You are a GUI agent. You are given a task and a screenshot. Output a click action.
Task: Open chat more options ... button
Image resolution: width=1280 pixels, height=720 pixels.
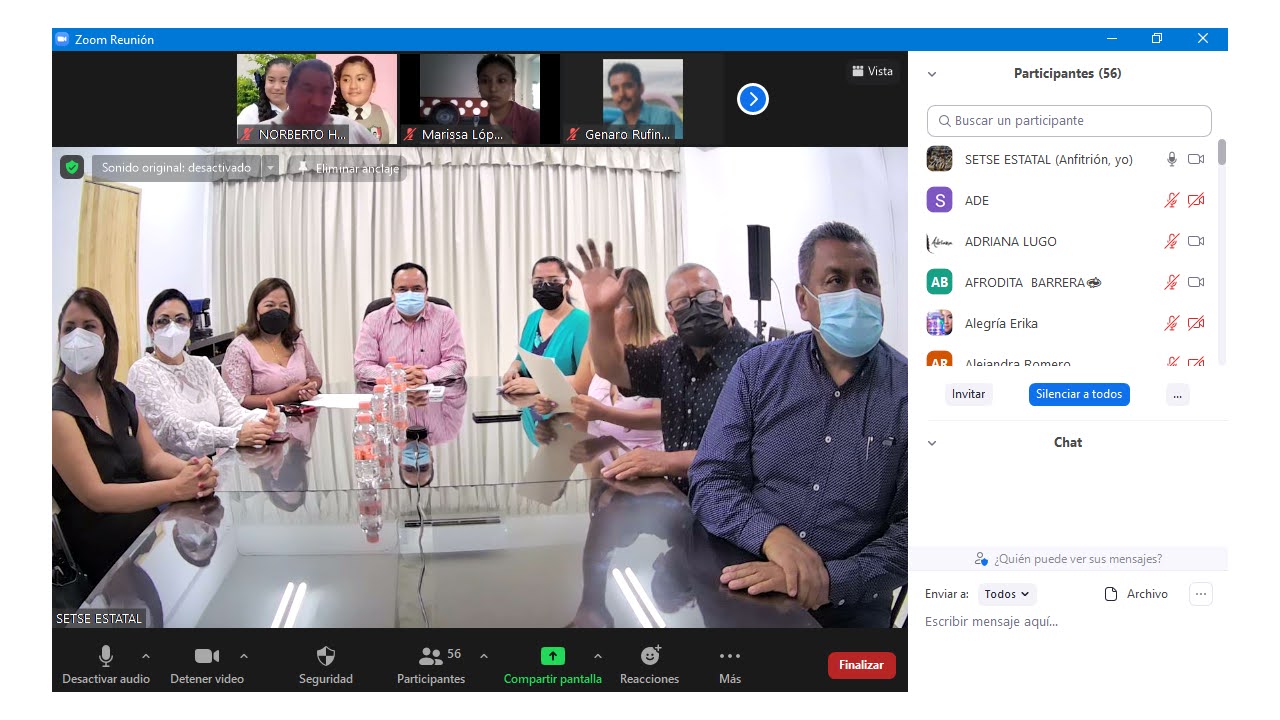[1201, 594]
